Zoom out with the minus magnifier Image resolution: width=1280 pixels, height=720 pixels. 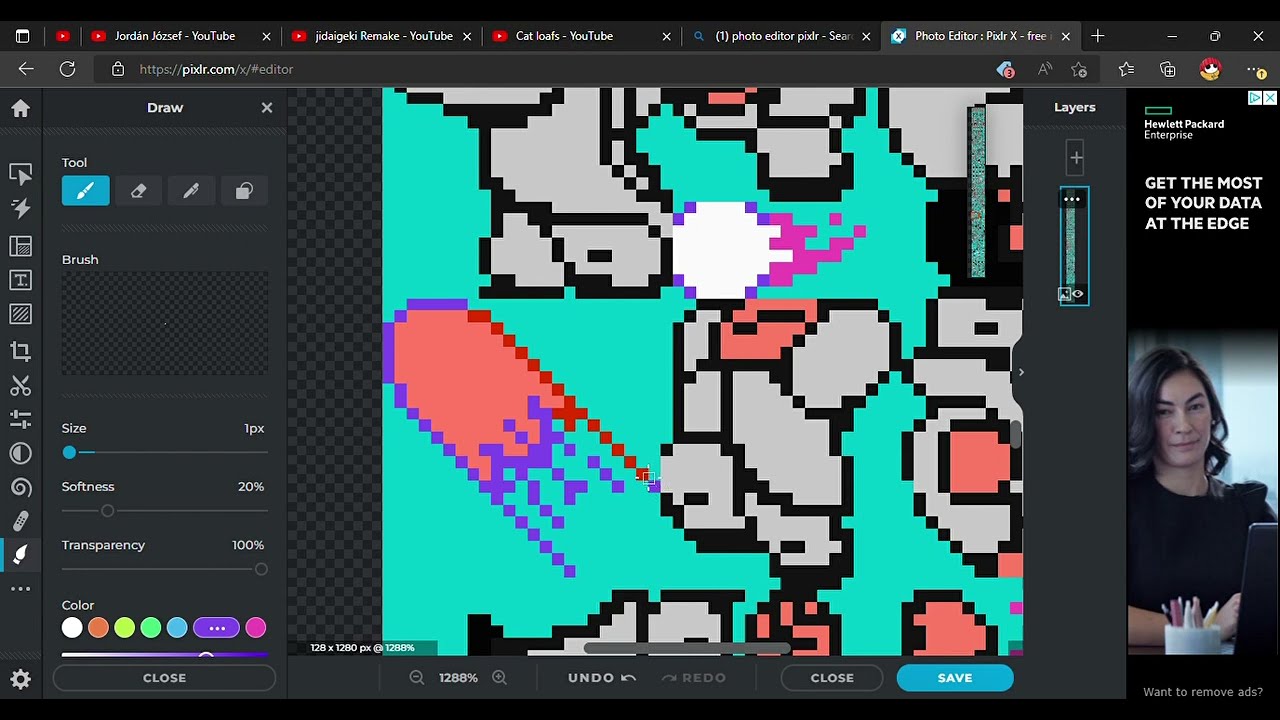(x=417, y=678)
